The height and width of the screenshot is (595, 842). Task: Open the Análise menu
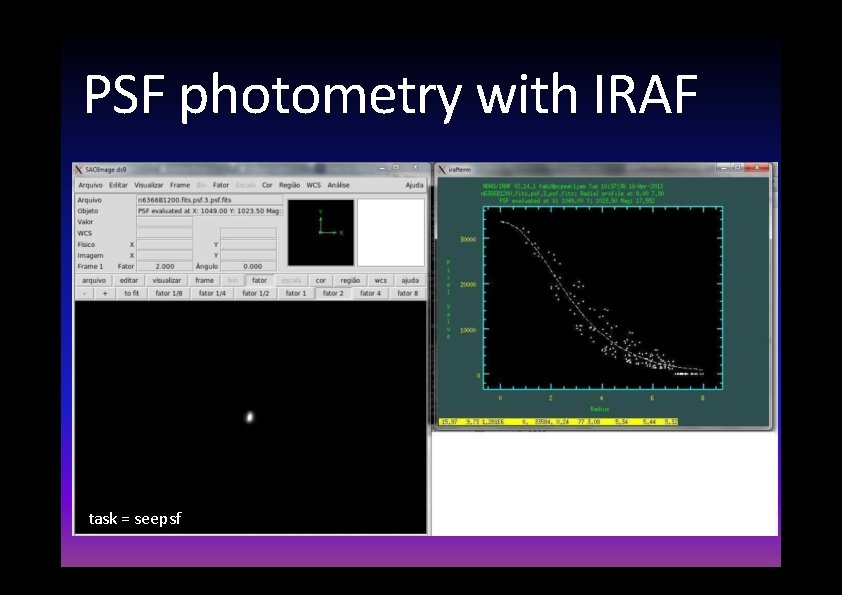coord(338,185)
